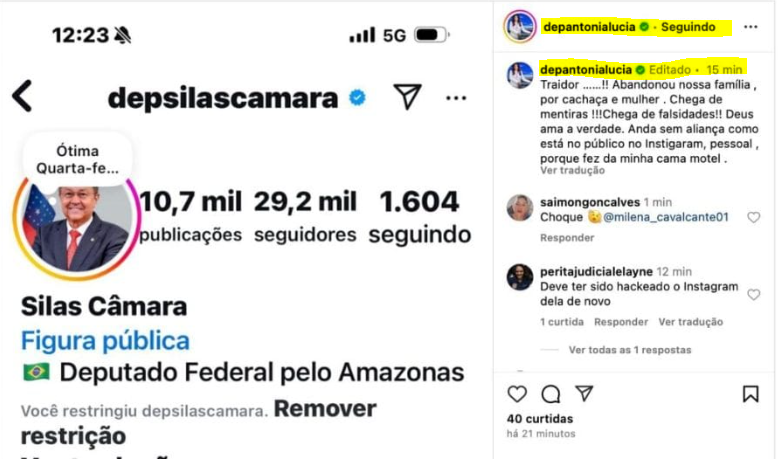Expand Ver tradução under post caption
The width and height of the screenshot is (778, 462).
572,170
